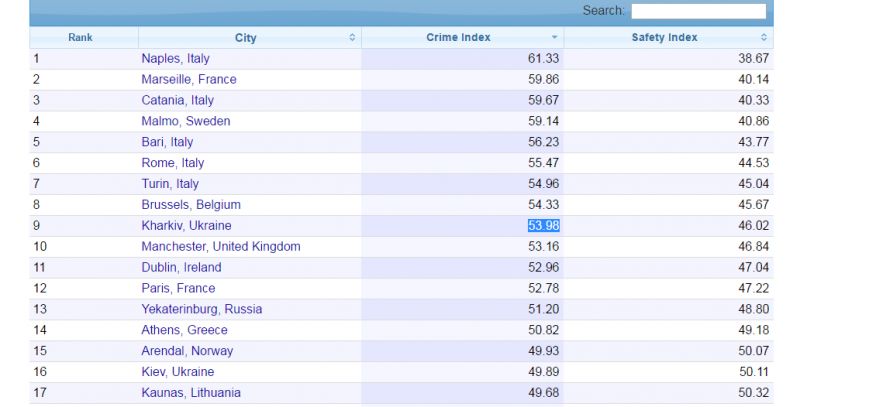Click safety index value 49.18
869x407 pixels.
(x=754, y=330)
